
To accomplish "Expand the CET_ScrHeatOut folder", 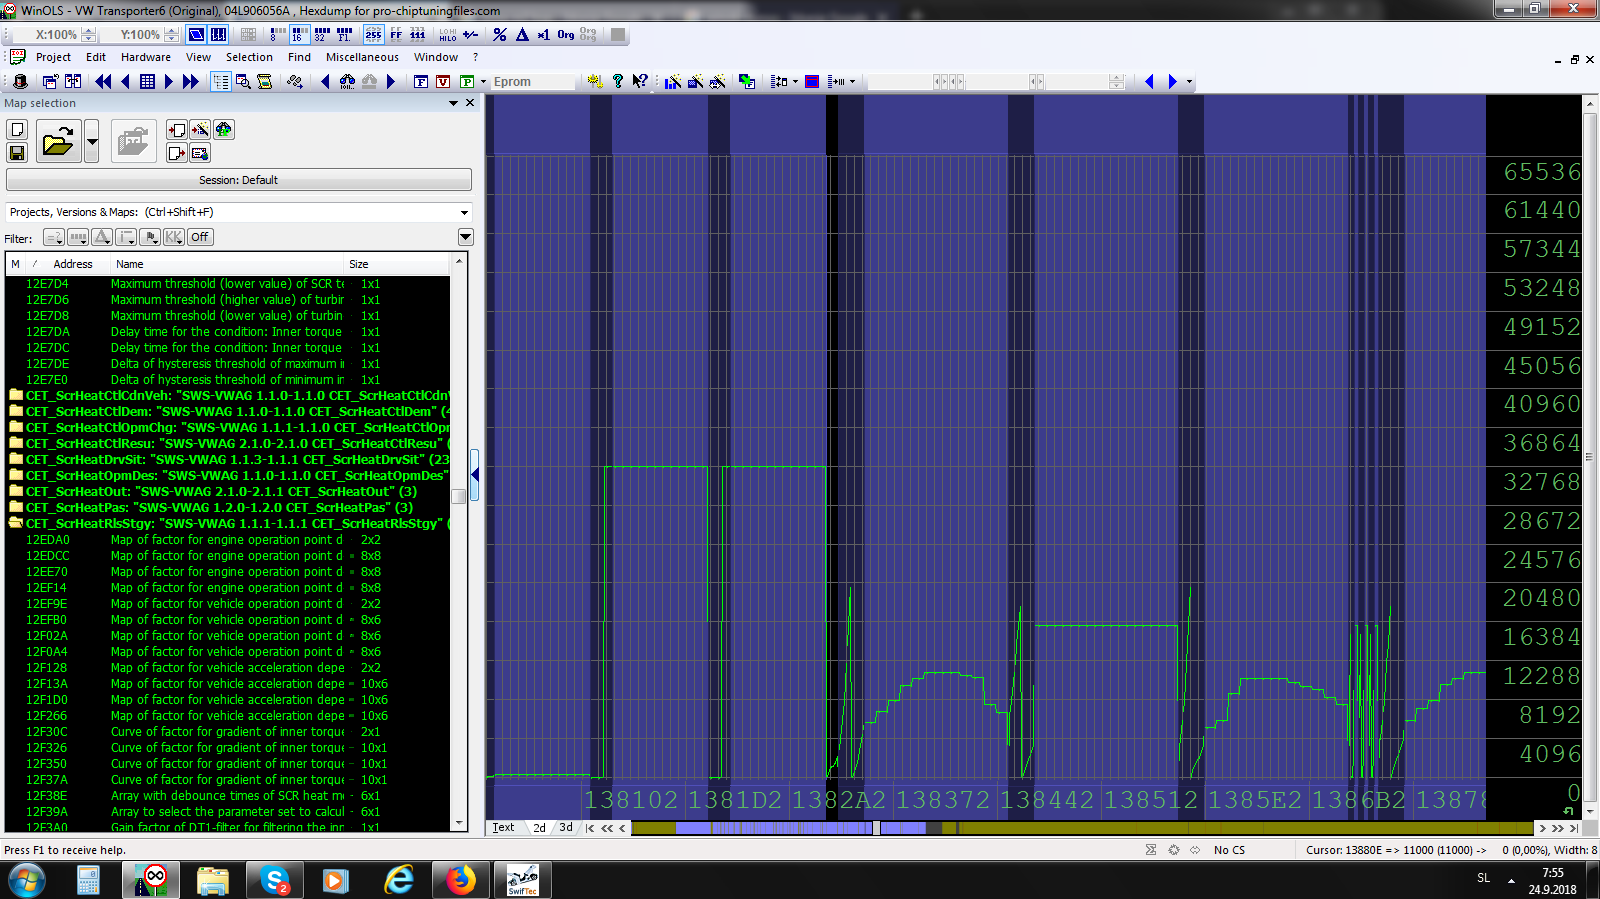I will 16,491.
